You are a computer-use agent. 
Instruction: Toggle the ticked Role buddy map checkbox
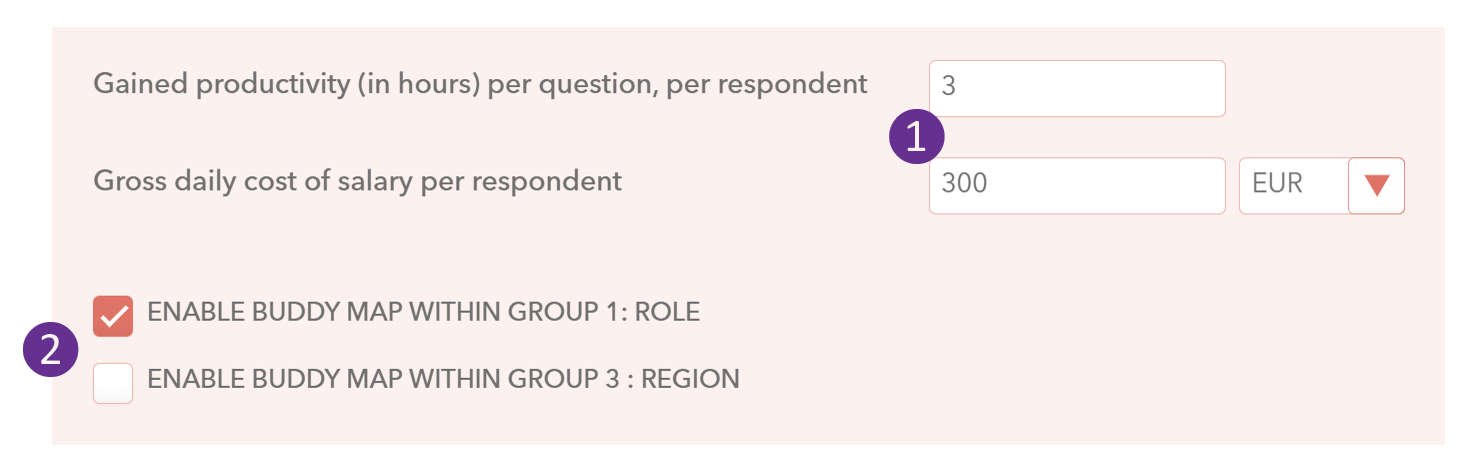[x=113, y=316]
